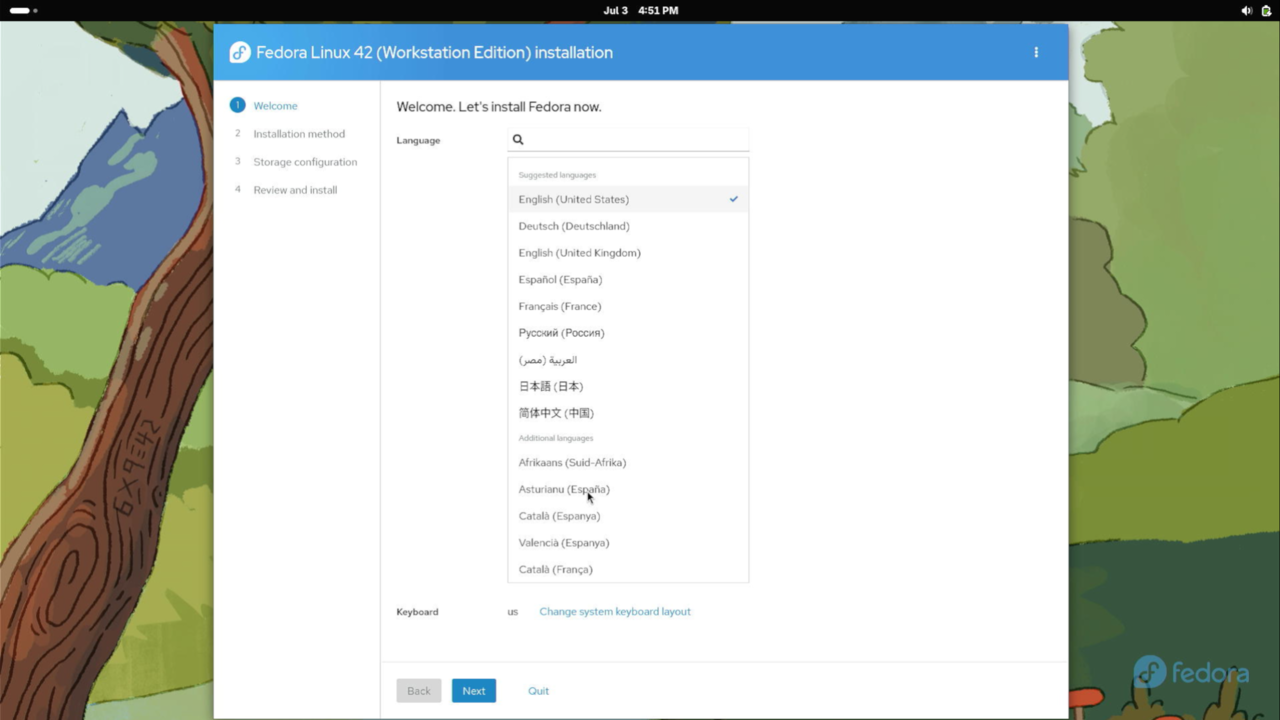
Task: Click the us keyboard layout value
Action: coord(513,612)
